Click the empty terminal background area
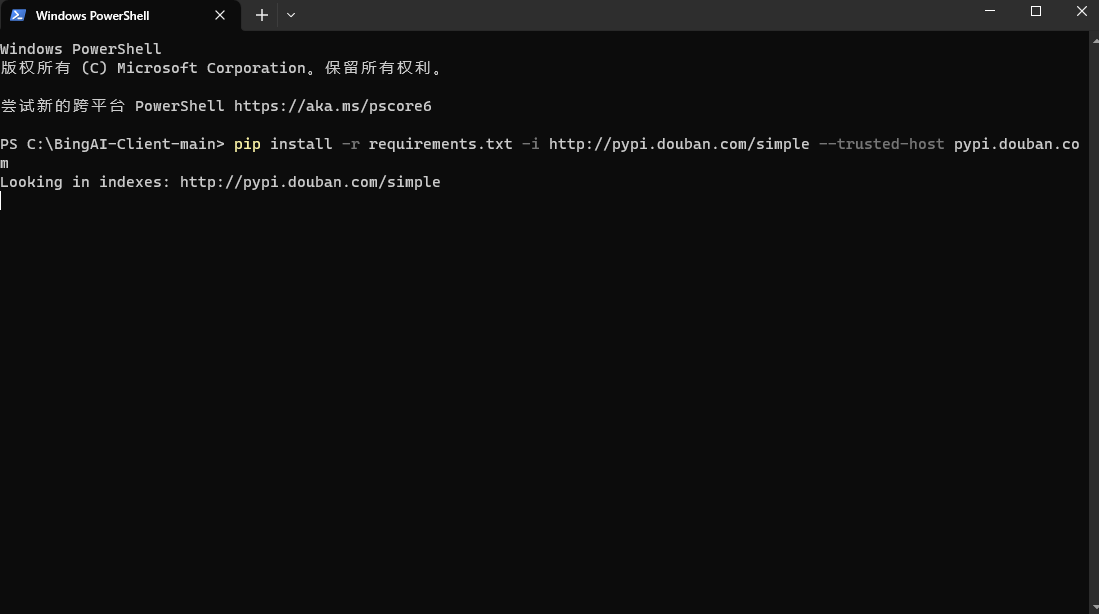The image size is (1099, 614). click(x=550, y=400)
